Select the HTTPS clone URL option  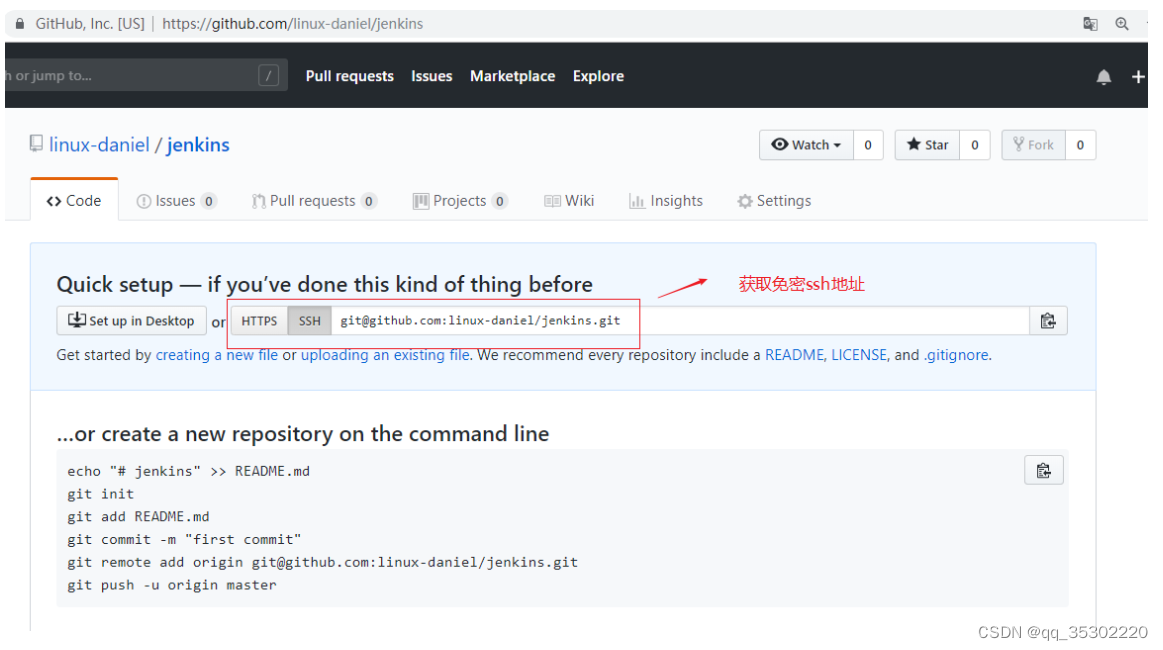tap(259, 321)
